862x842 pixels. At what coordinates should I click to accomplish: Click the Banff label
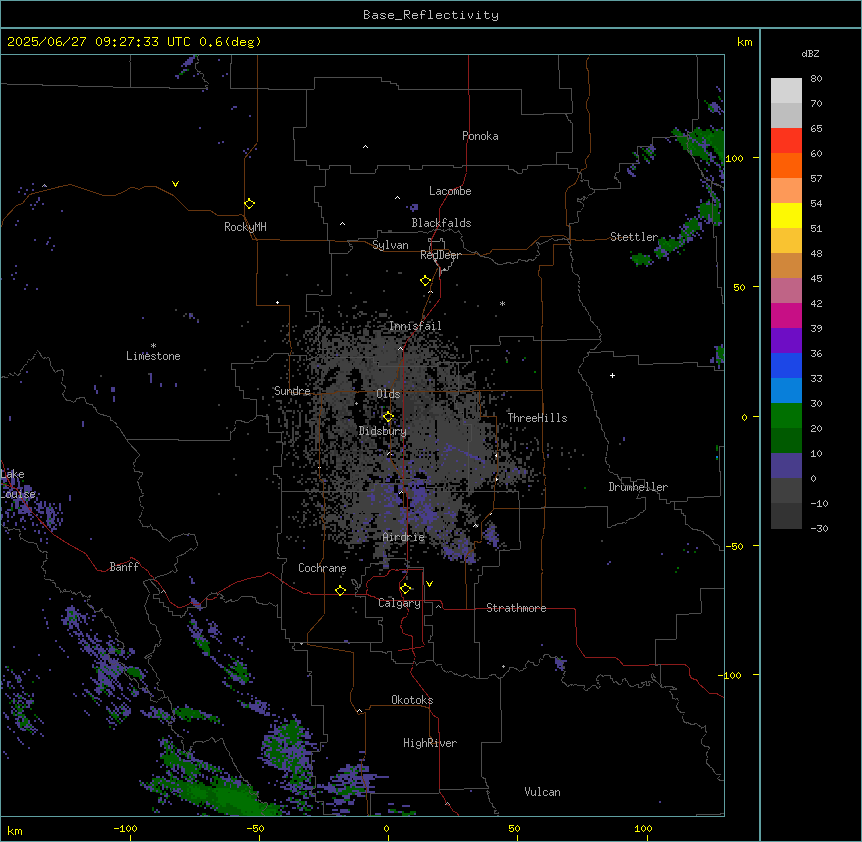124,567
